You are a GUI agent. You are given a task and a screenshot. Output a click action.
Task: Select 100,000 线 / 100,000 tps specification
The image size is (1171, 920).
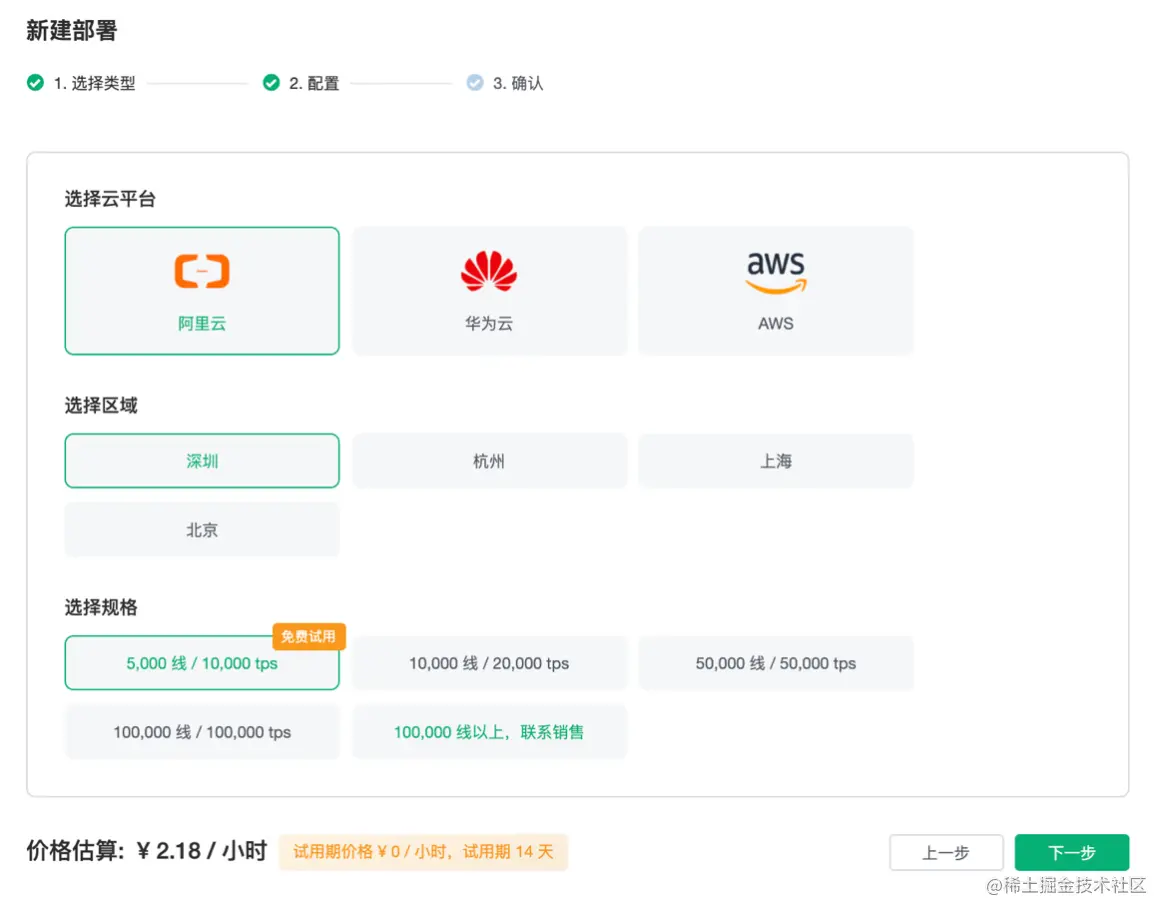201,732
